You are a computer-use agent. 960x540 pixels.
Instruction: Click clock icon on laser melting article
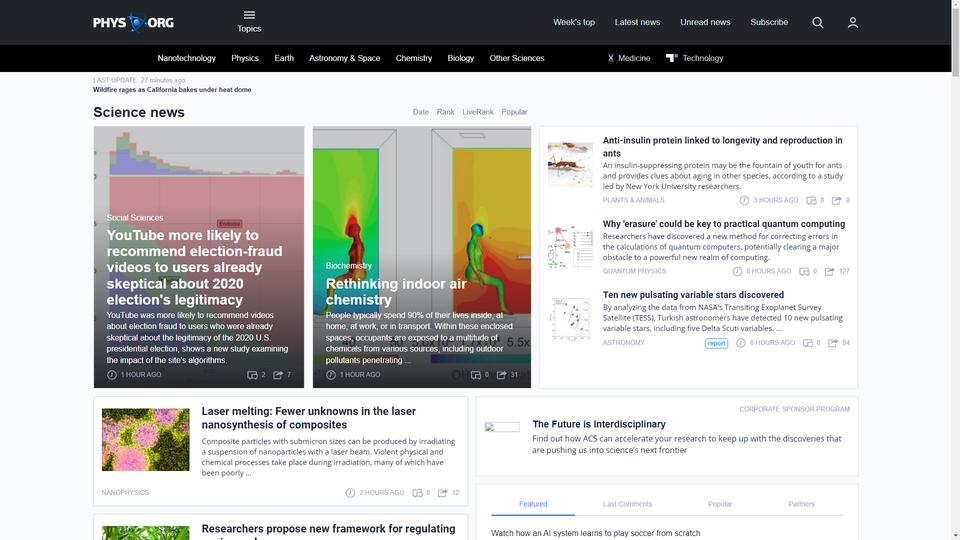pyautogui.click(x=350, y=493)
